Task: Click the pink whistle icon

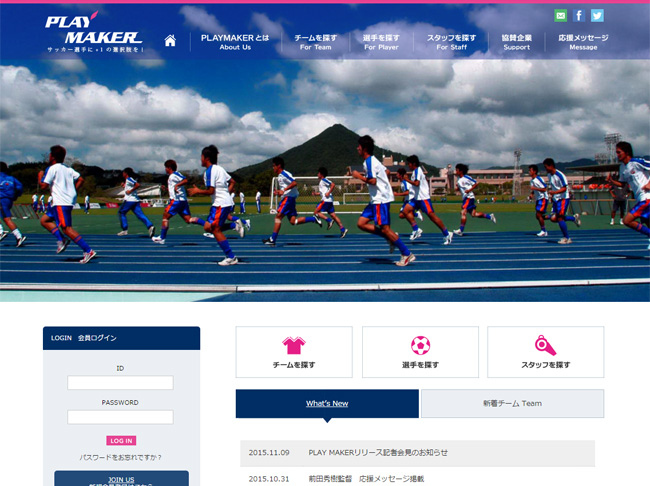Action: 545,345
